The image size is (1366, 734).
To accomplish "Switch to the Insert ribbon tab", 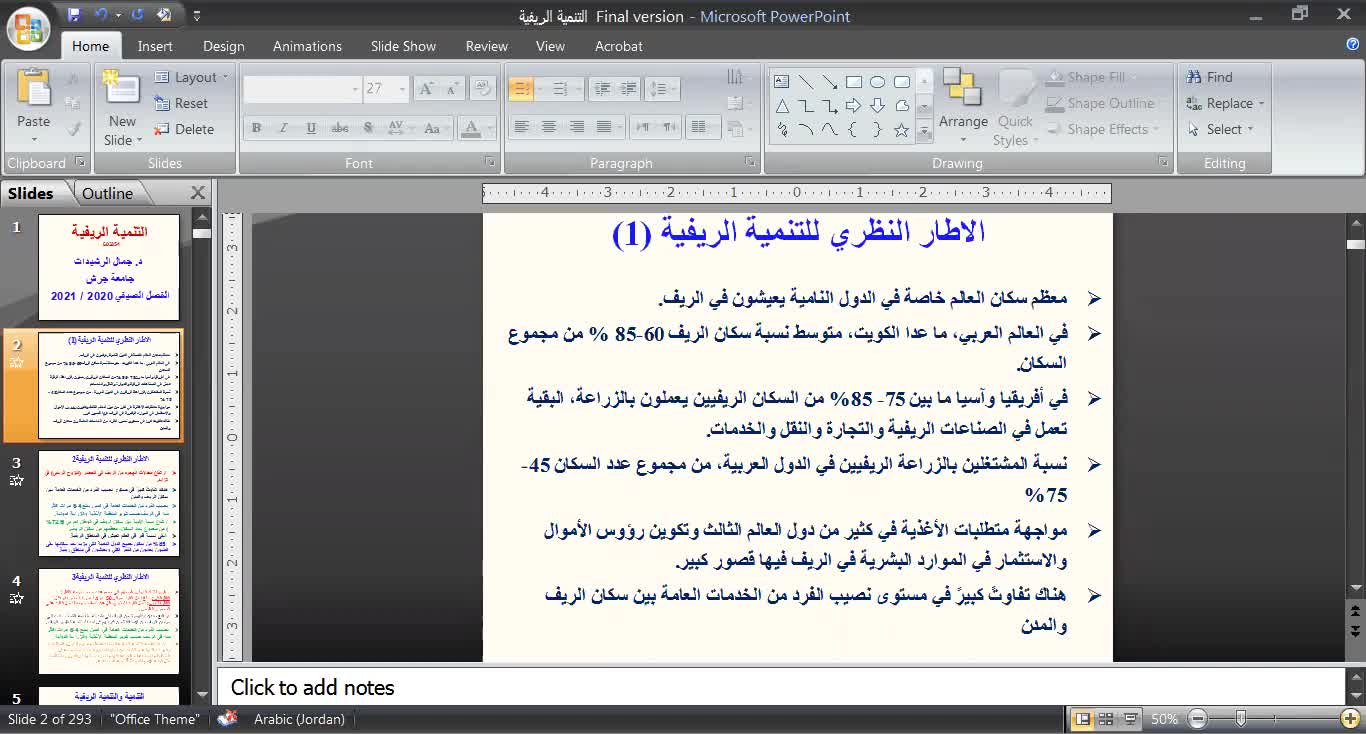I will point(155,46).
